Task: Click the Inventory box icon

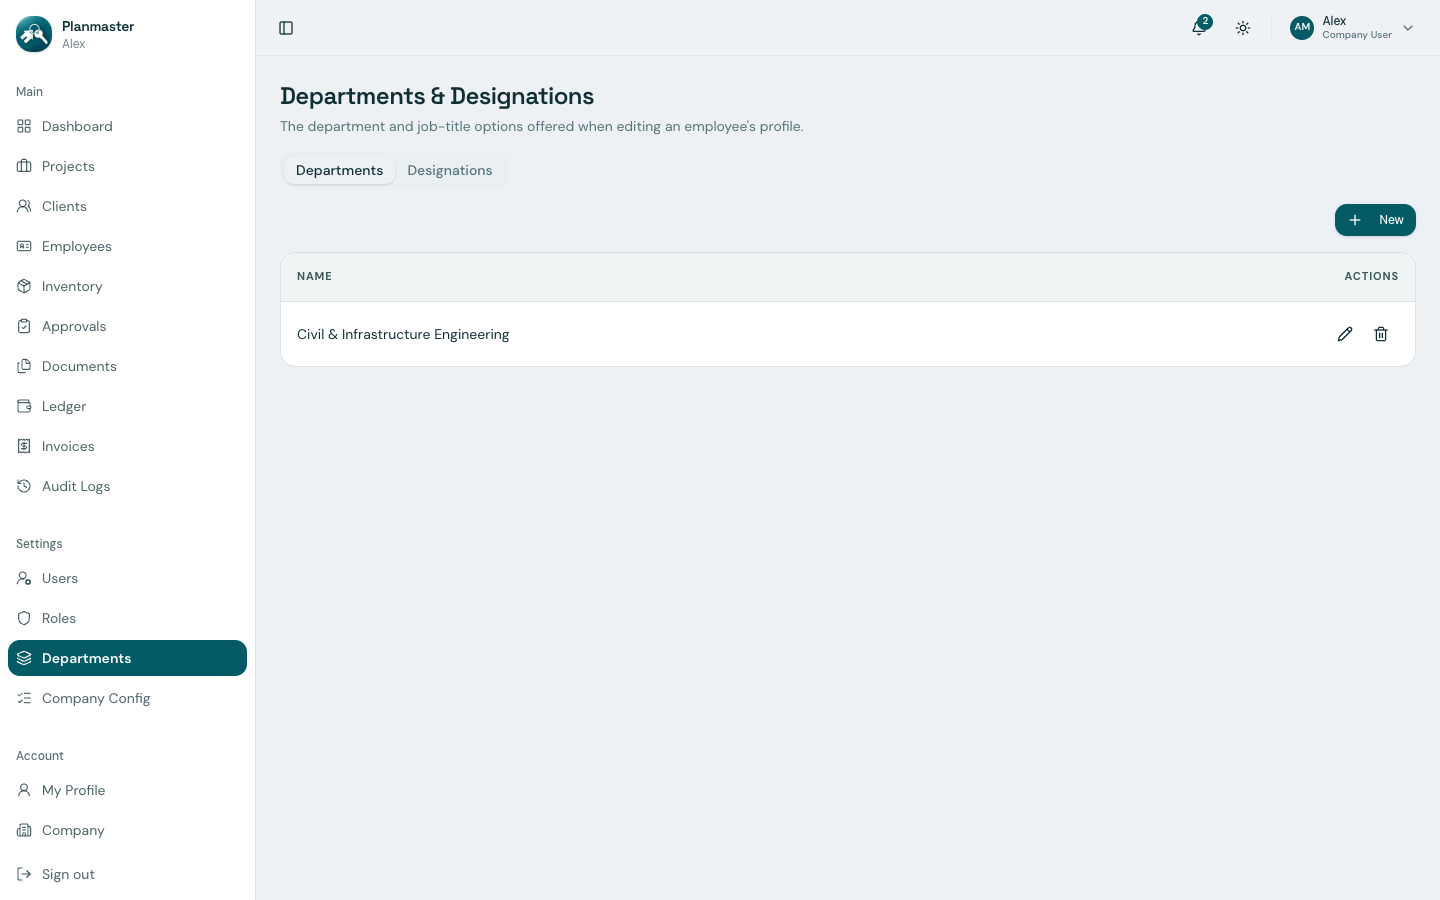Action: (24, 286)
